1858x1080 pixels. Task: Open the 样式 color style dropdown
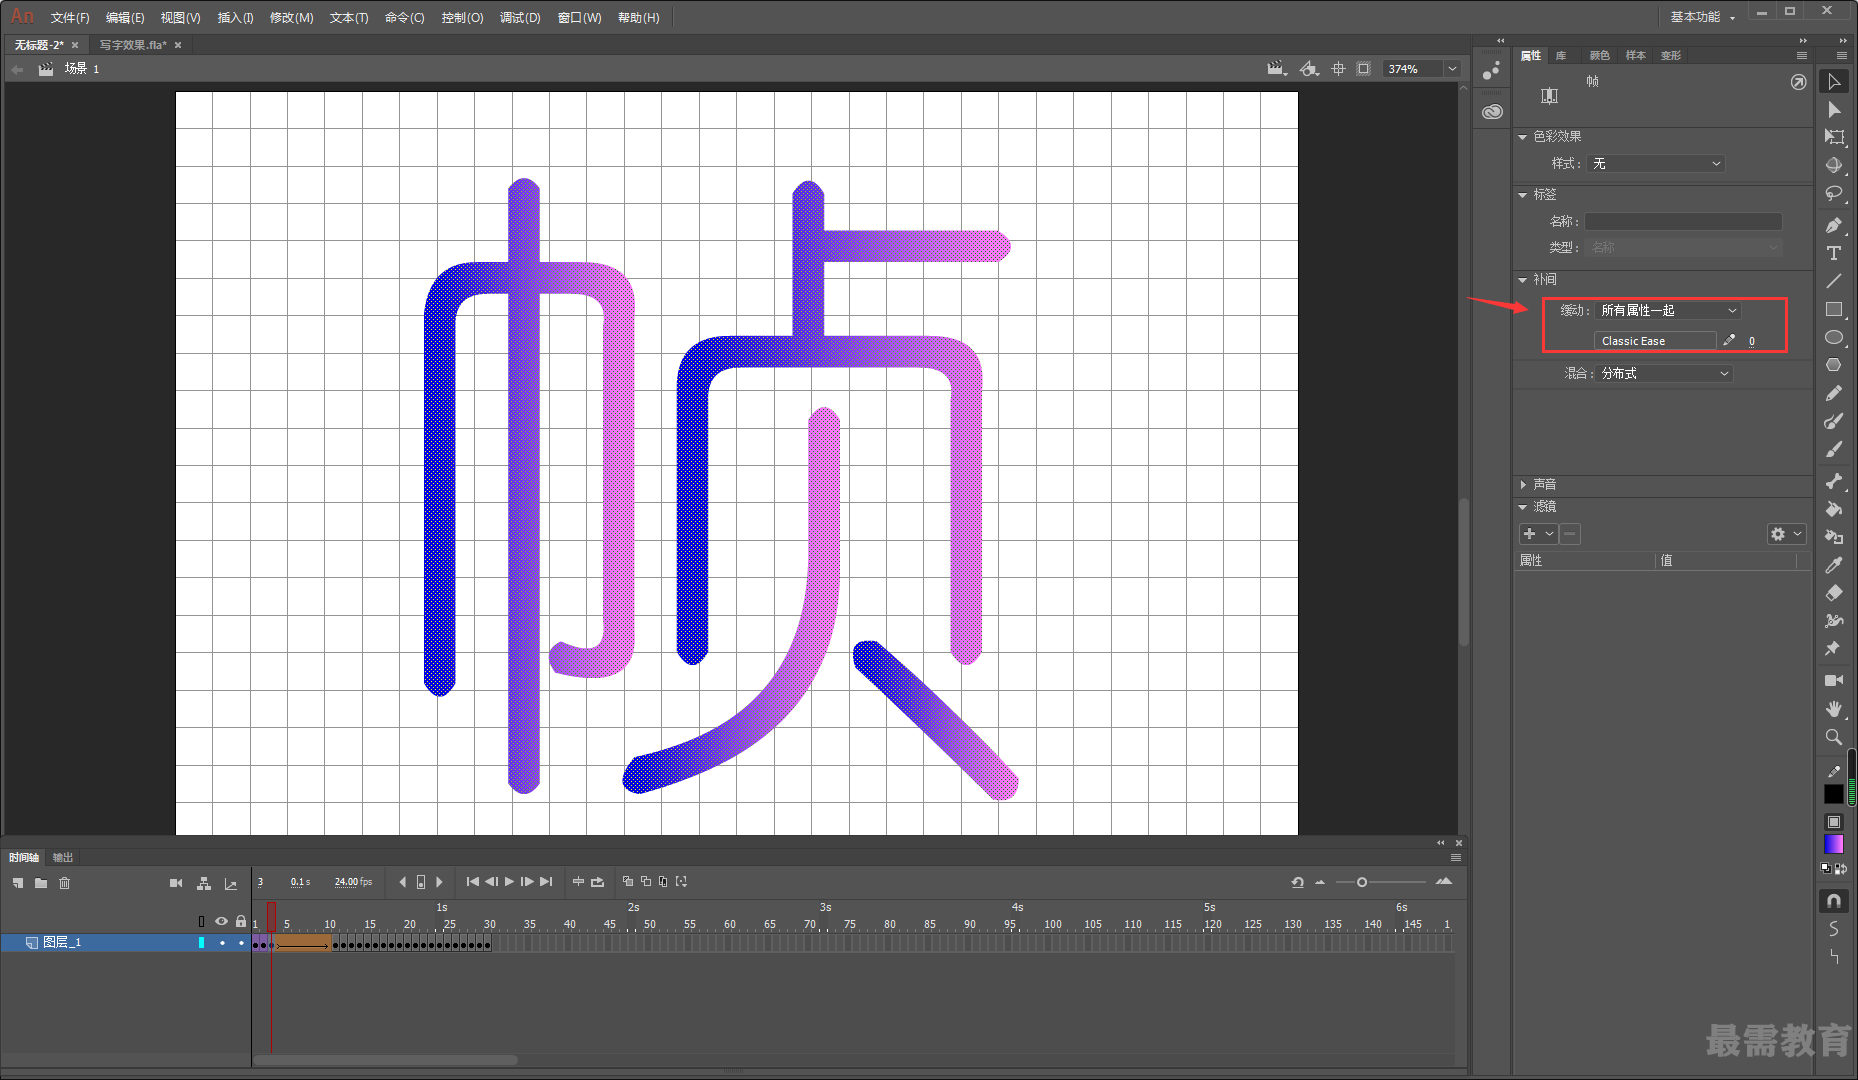(x=1656, y=163)
